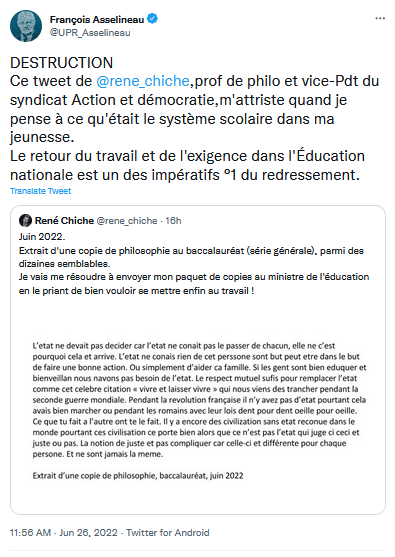The height and width of the screenshot is (557, 395).
Task: Click the René Chiche name in quoted tweet
Action: click(x=64, y=221)
